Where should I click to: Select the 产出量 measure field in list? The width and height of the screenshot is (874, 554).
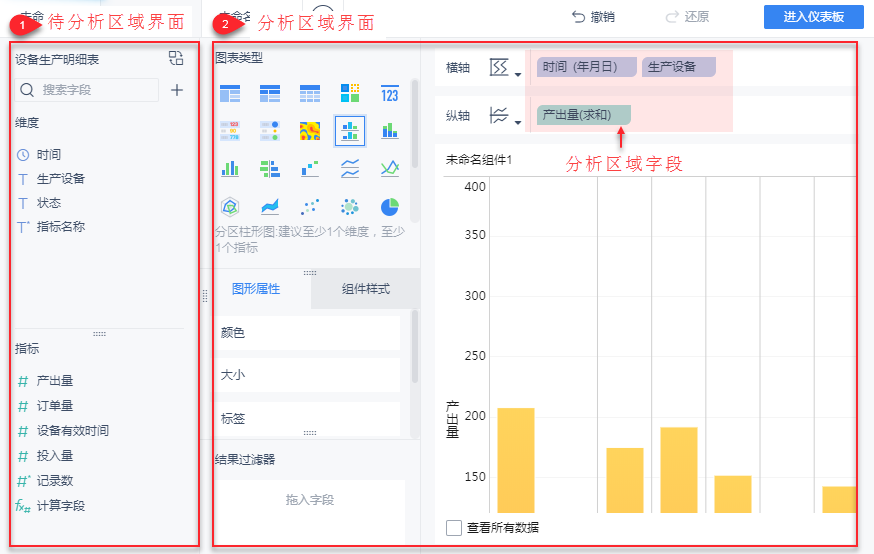tap(55, 381)
